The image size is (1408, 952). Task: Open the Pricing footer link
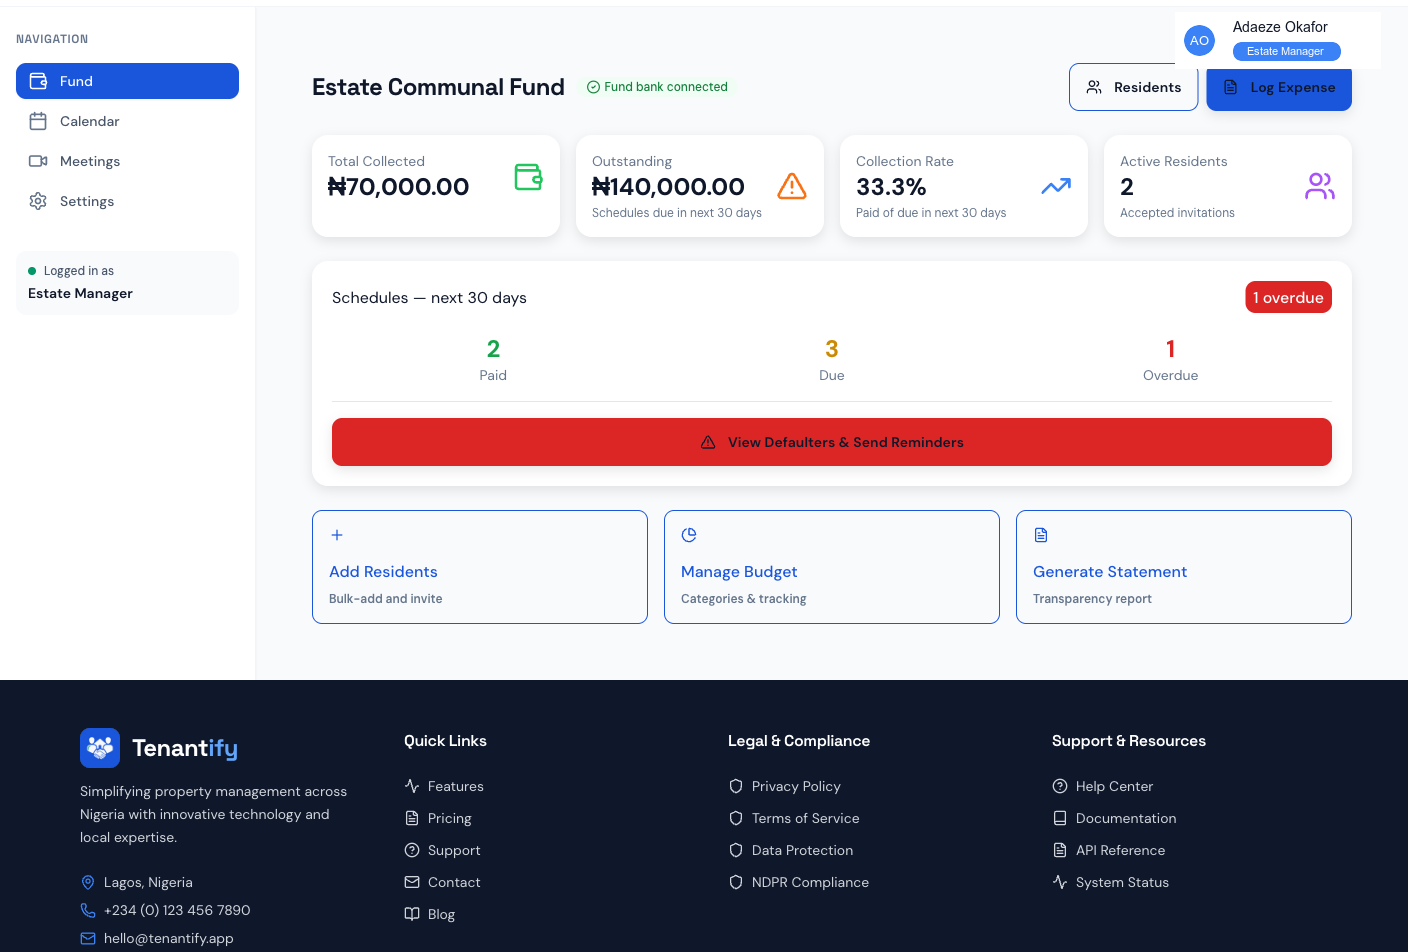[x=450, y=818]
